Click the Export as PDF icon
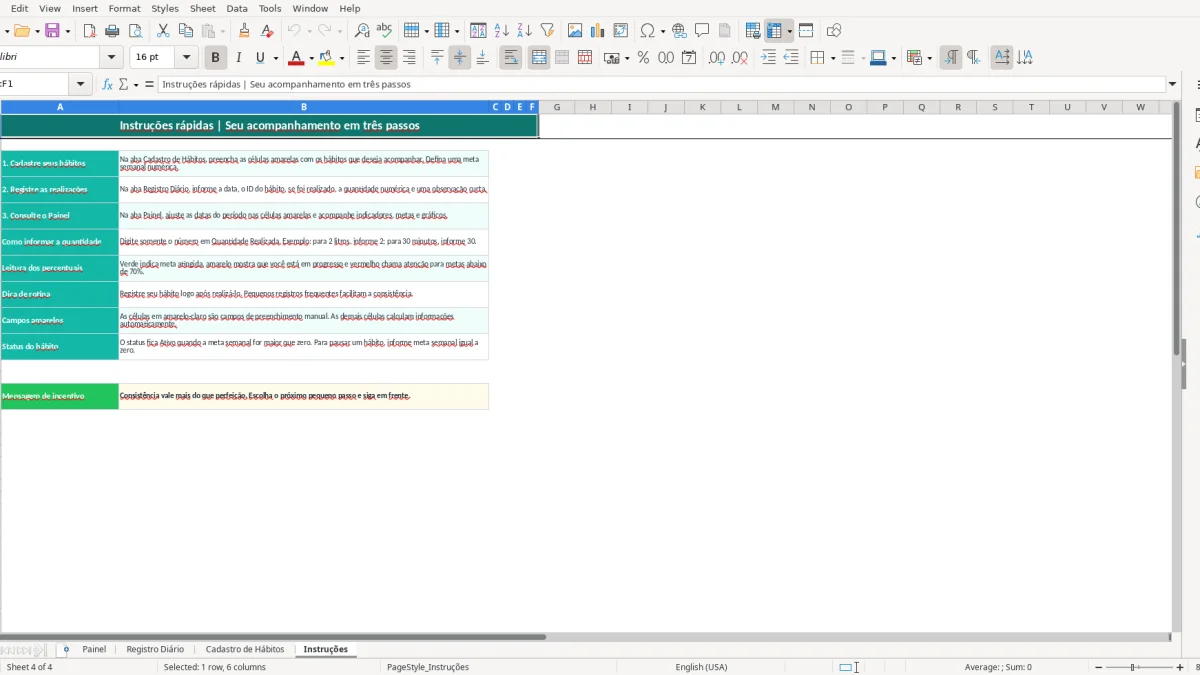This screenshot has height=675, width=1200. pos(89,31)
